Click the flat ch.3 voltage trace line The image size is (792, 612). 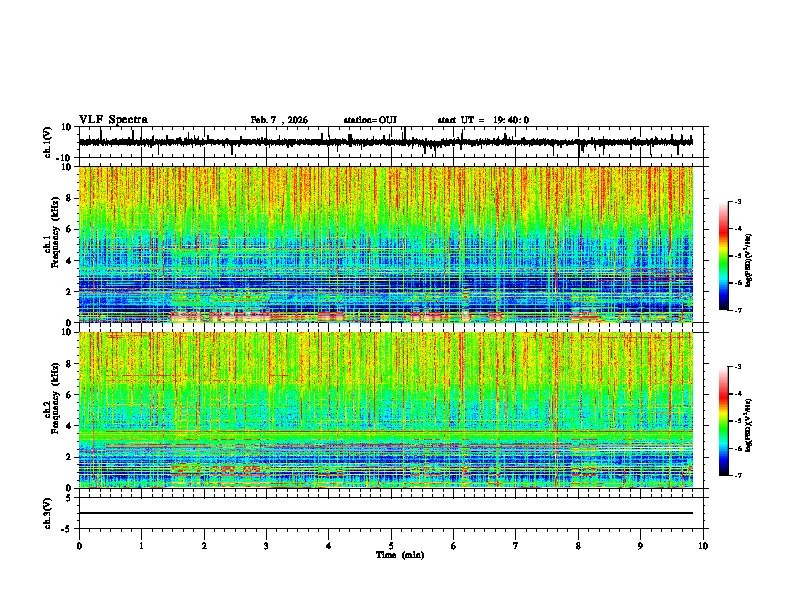[x=386, y=513]
